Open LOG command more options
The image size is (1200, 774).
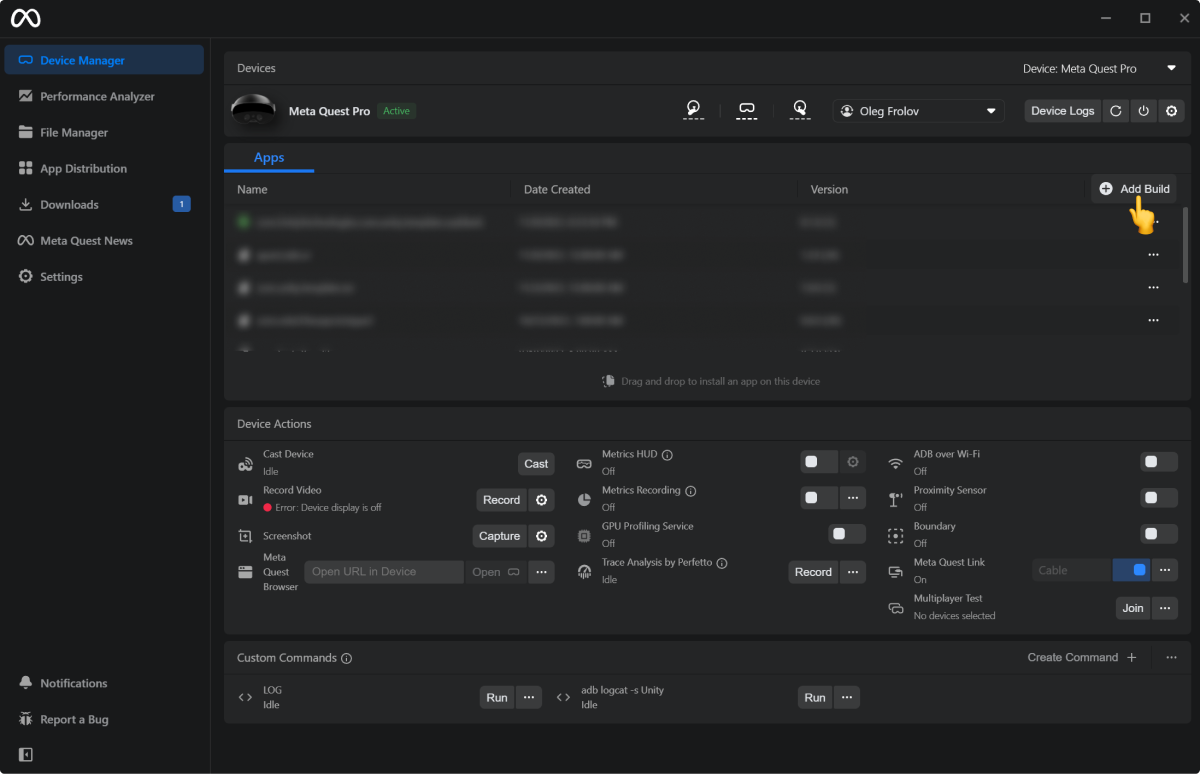pyautogui.click(x=529, y=697)
